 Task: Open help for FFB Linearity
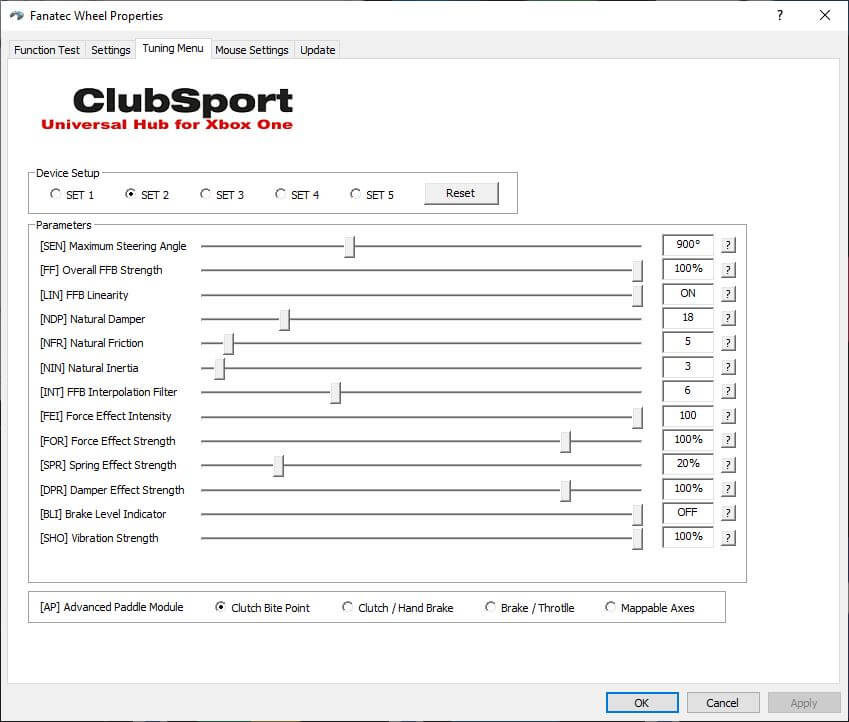click(x=728, y=294)
